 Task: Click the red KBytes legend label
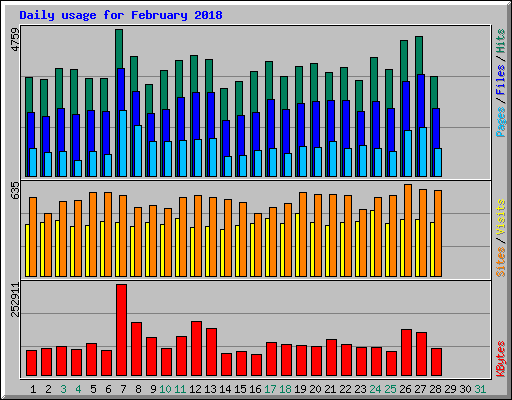click(x=501, y=359)
